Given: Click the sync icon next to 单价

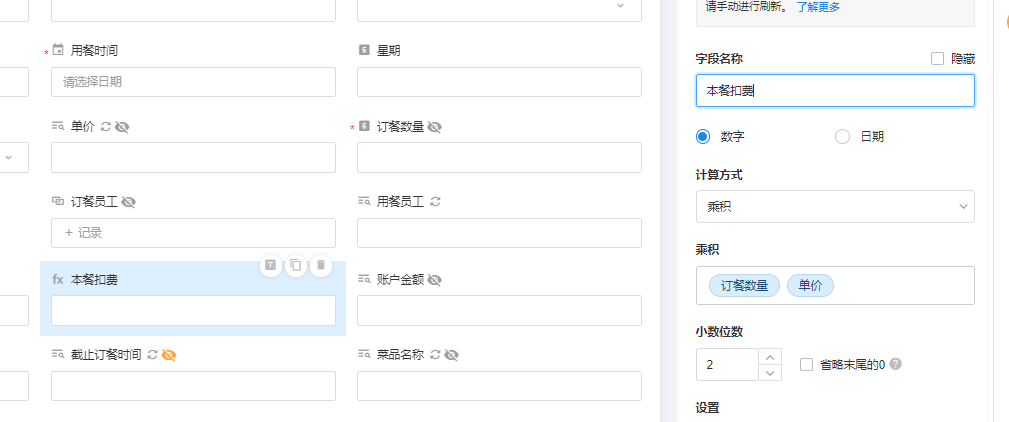Looking at the screenshot, I should click(x=106, y=127).
